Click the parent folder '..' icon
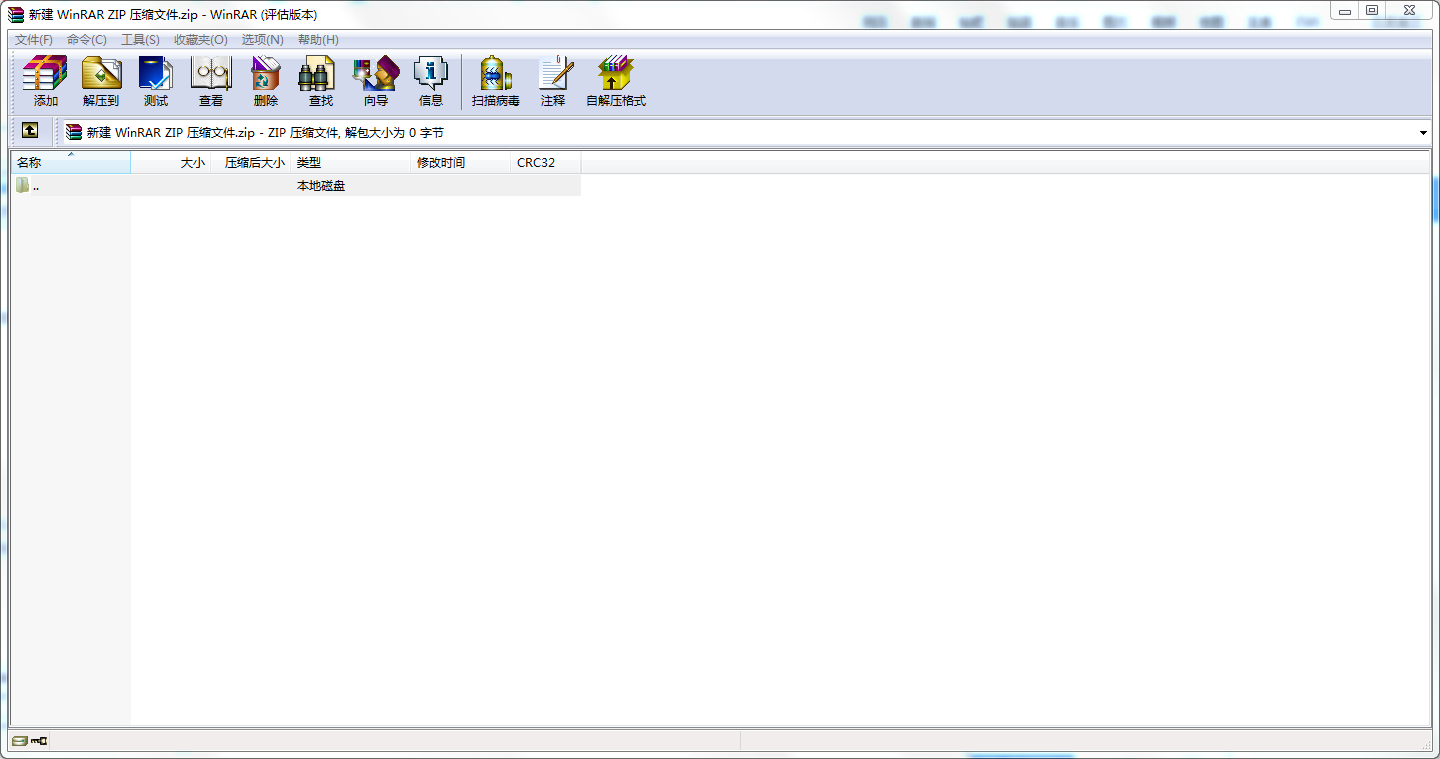The image size is (1440, 759). coord(23,185)
